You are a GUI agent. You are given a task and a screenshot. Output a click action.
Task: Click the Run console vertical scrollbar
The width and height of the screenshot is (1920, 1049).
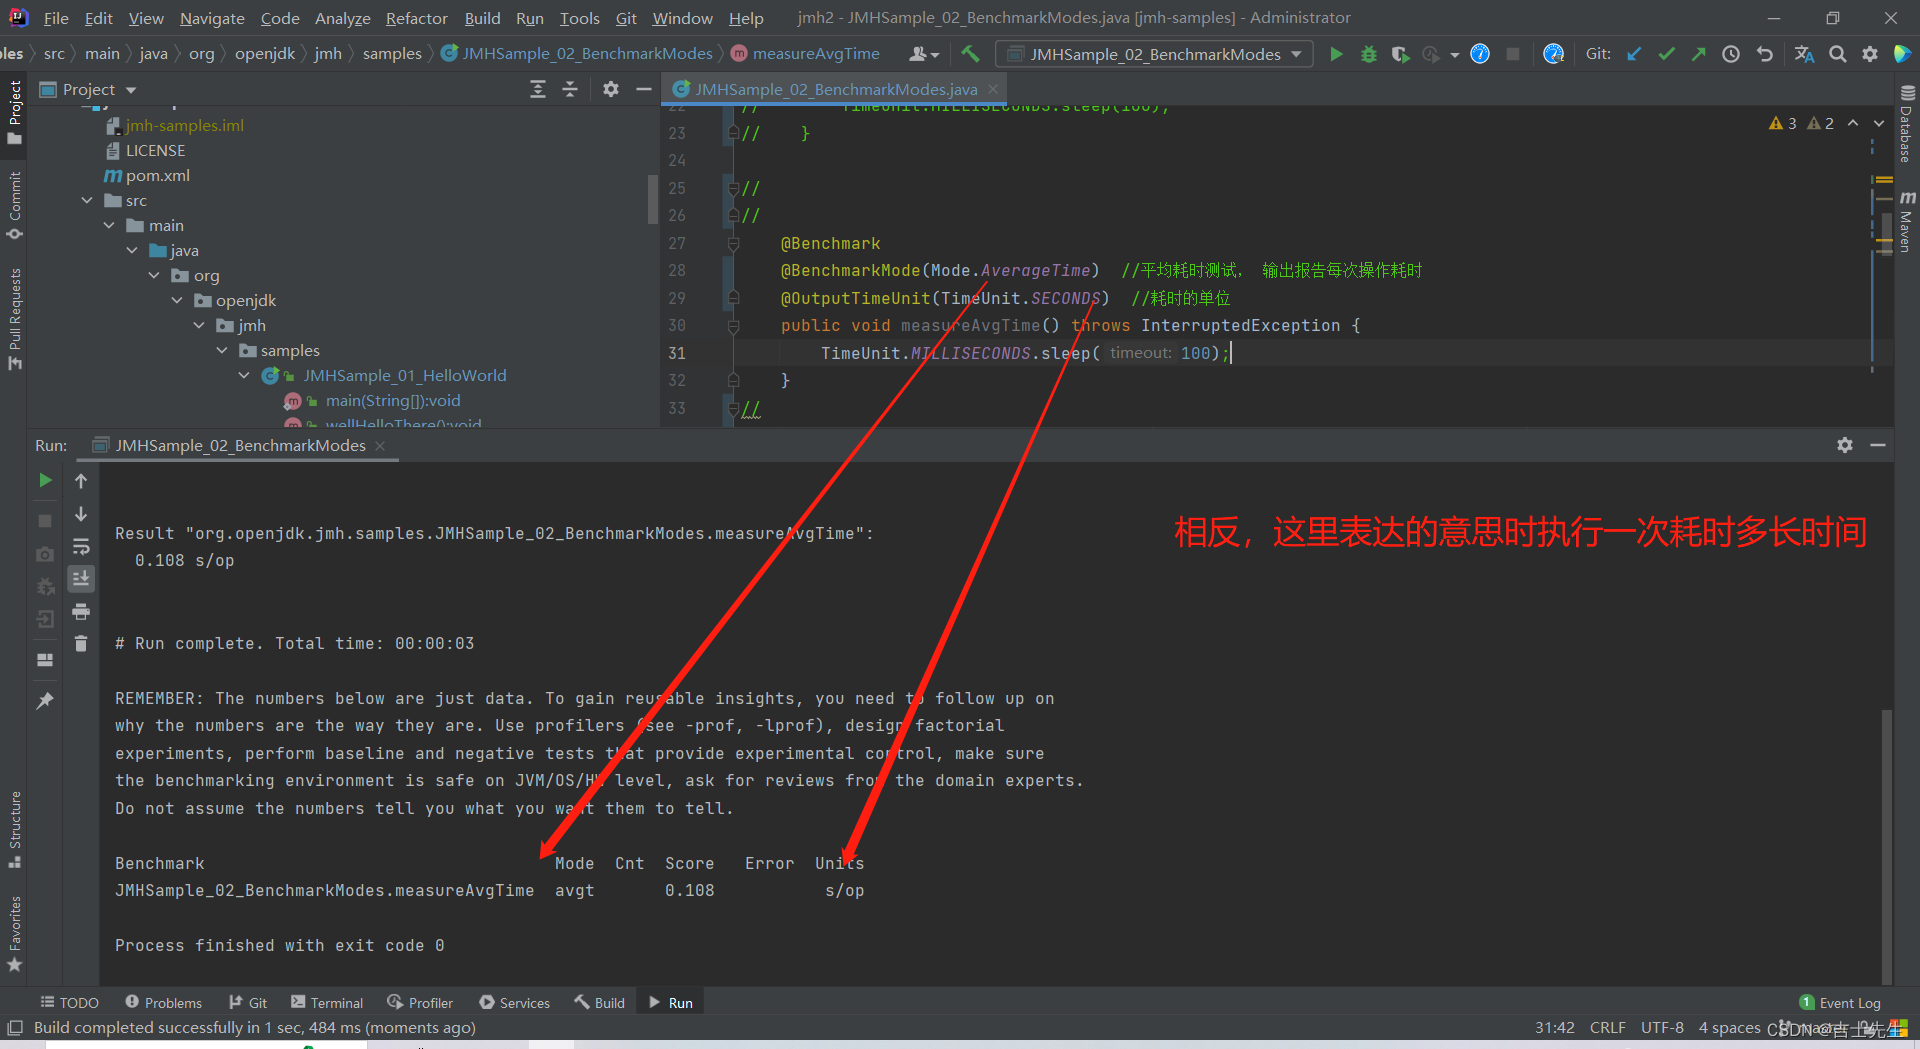(1887, 845)
